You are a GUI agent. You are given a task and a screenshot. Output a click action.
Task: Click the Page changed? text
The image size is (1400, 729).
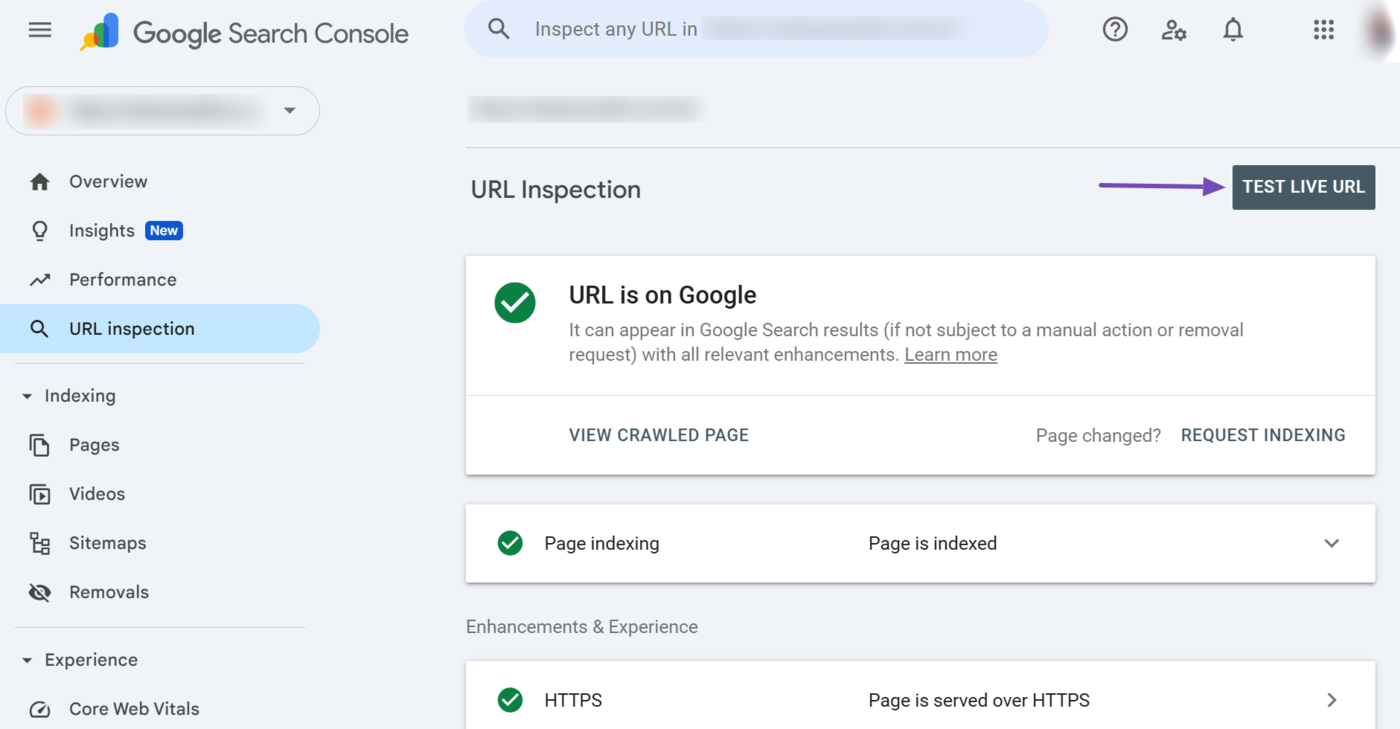pos(1098,435)
